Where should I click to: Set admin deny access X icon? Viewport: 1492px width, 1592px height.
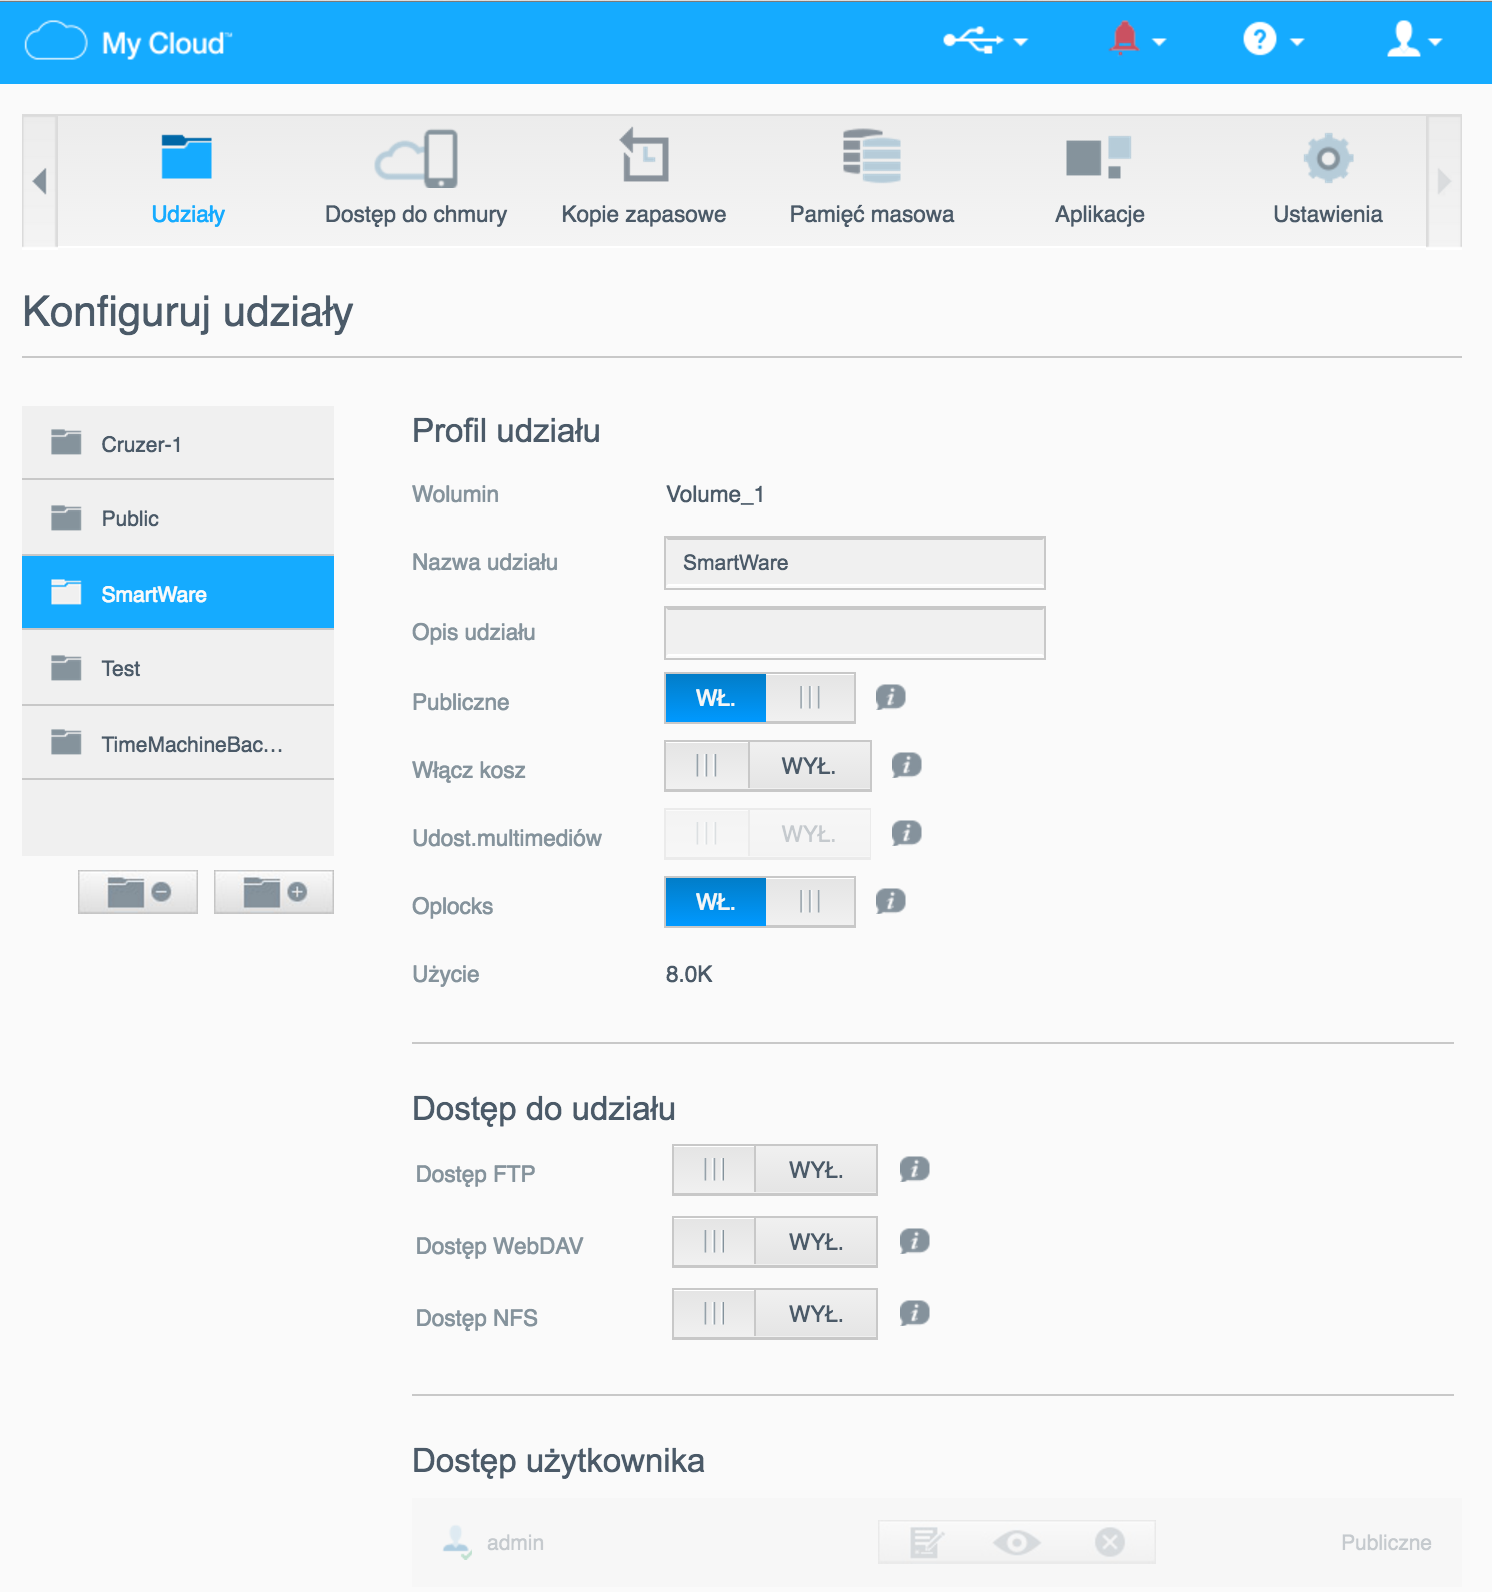pyautogui.click(x=1110, y=1542)
